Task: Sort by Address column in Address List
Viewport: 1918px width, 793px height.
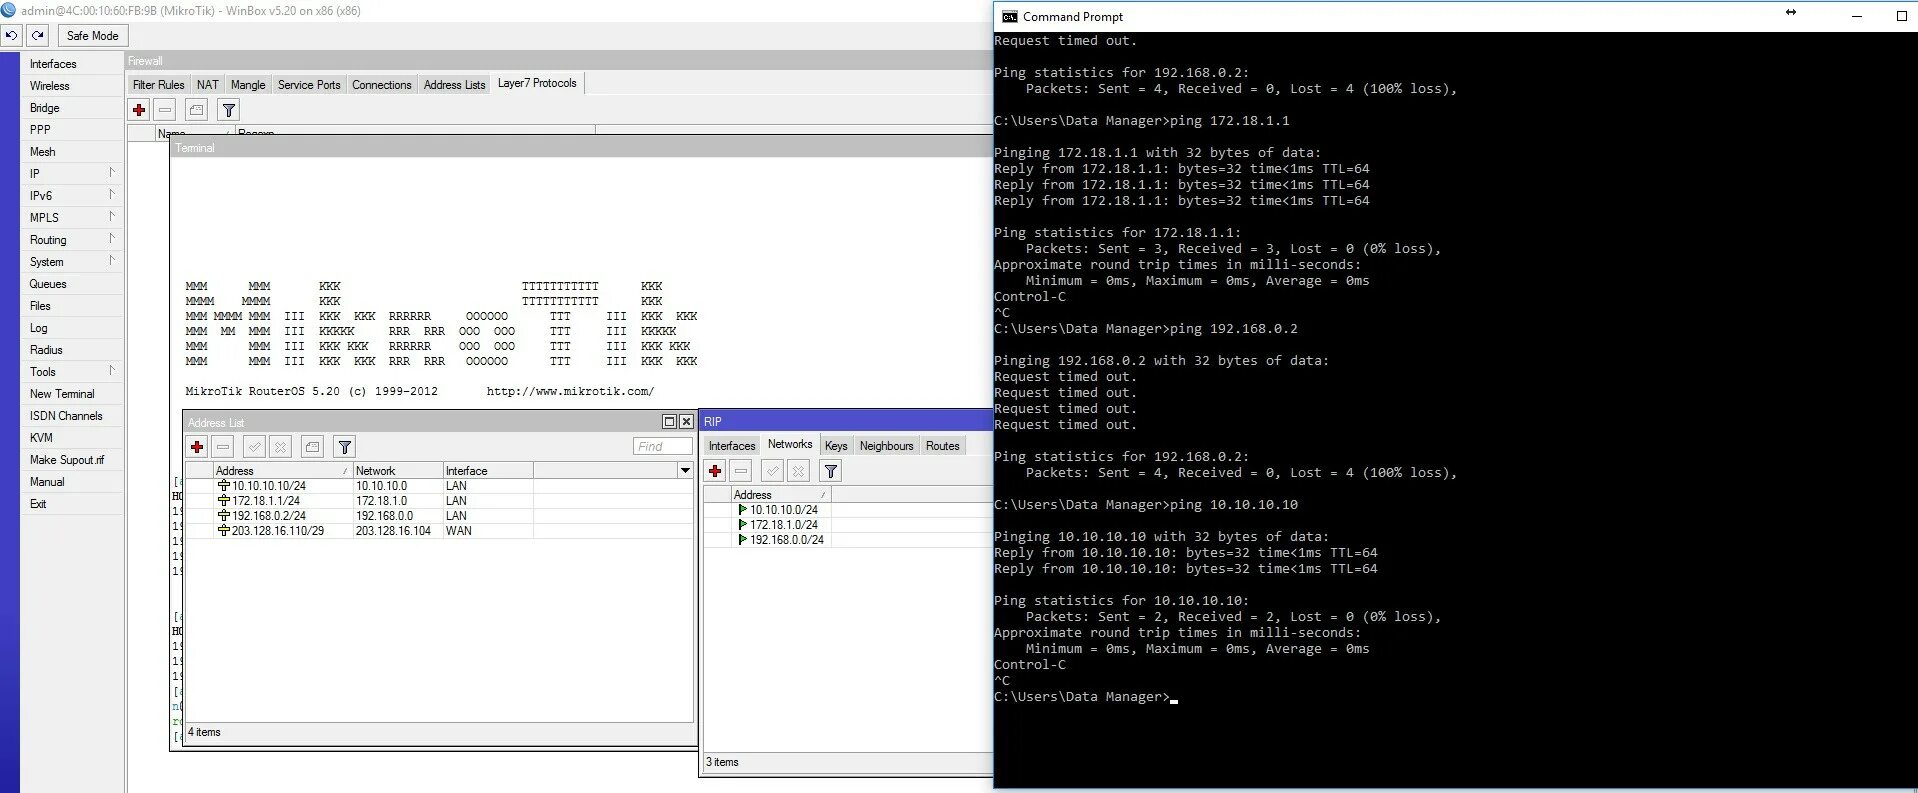Action: coord(282,470)
